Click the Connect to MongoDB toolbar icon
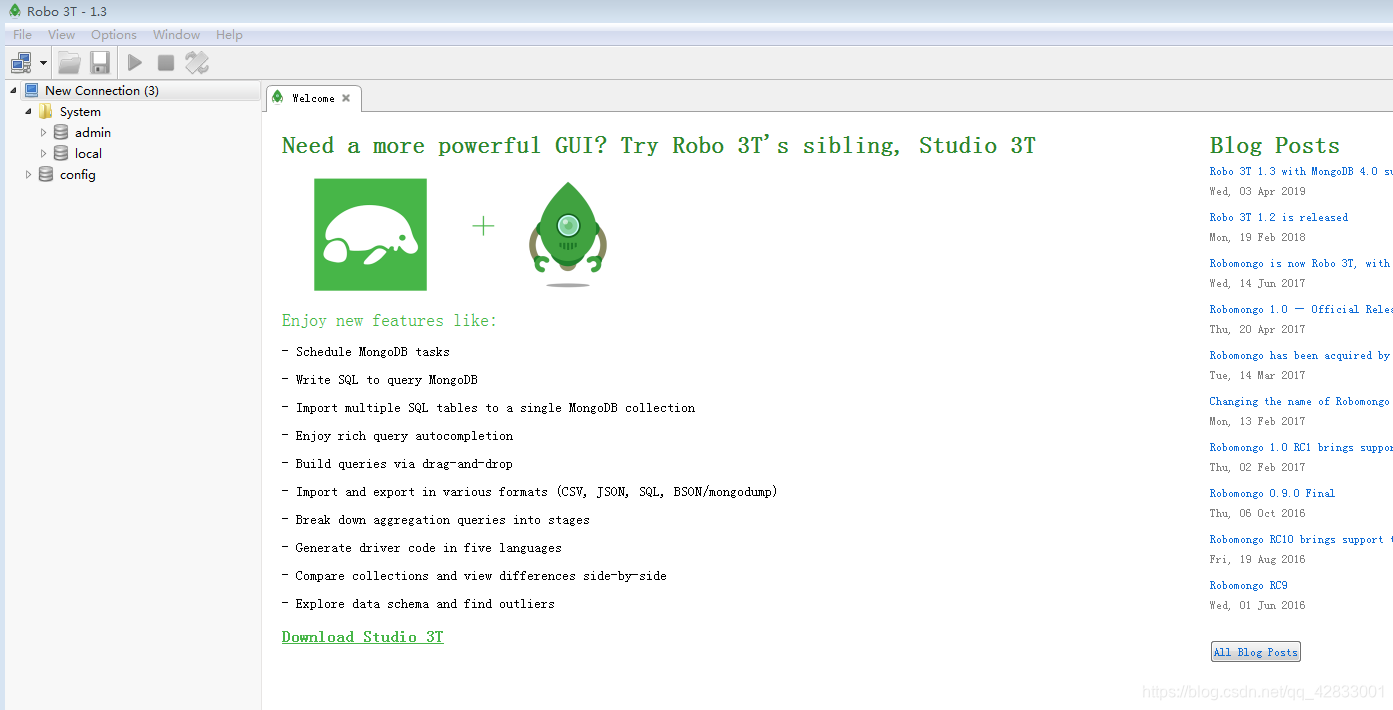Viewport: 1393px width, 710px height. pyautogui.click(x=21, y=63)
